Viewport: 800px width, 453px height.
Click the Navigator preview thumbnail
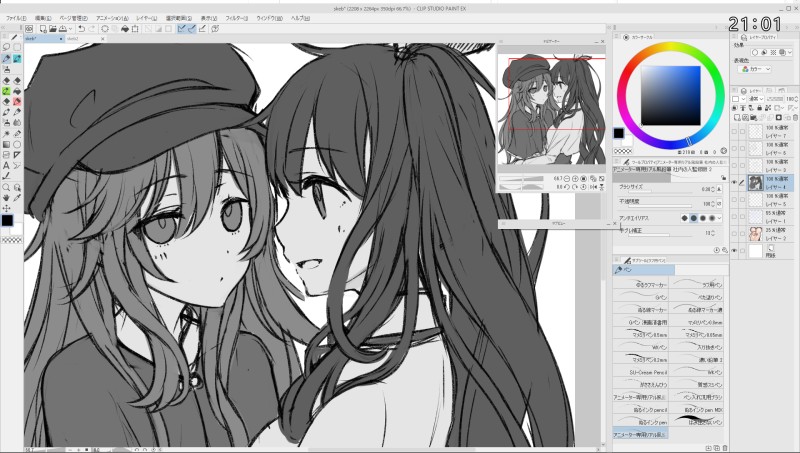(551, 110)
